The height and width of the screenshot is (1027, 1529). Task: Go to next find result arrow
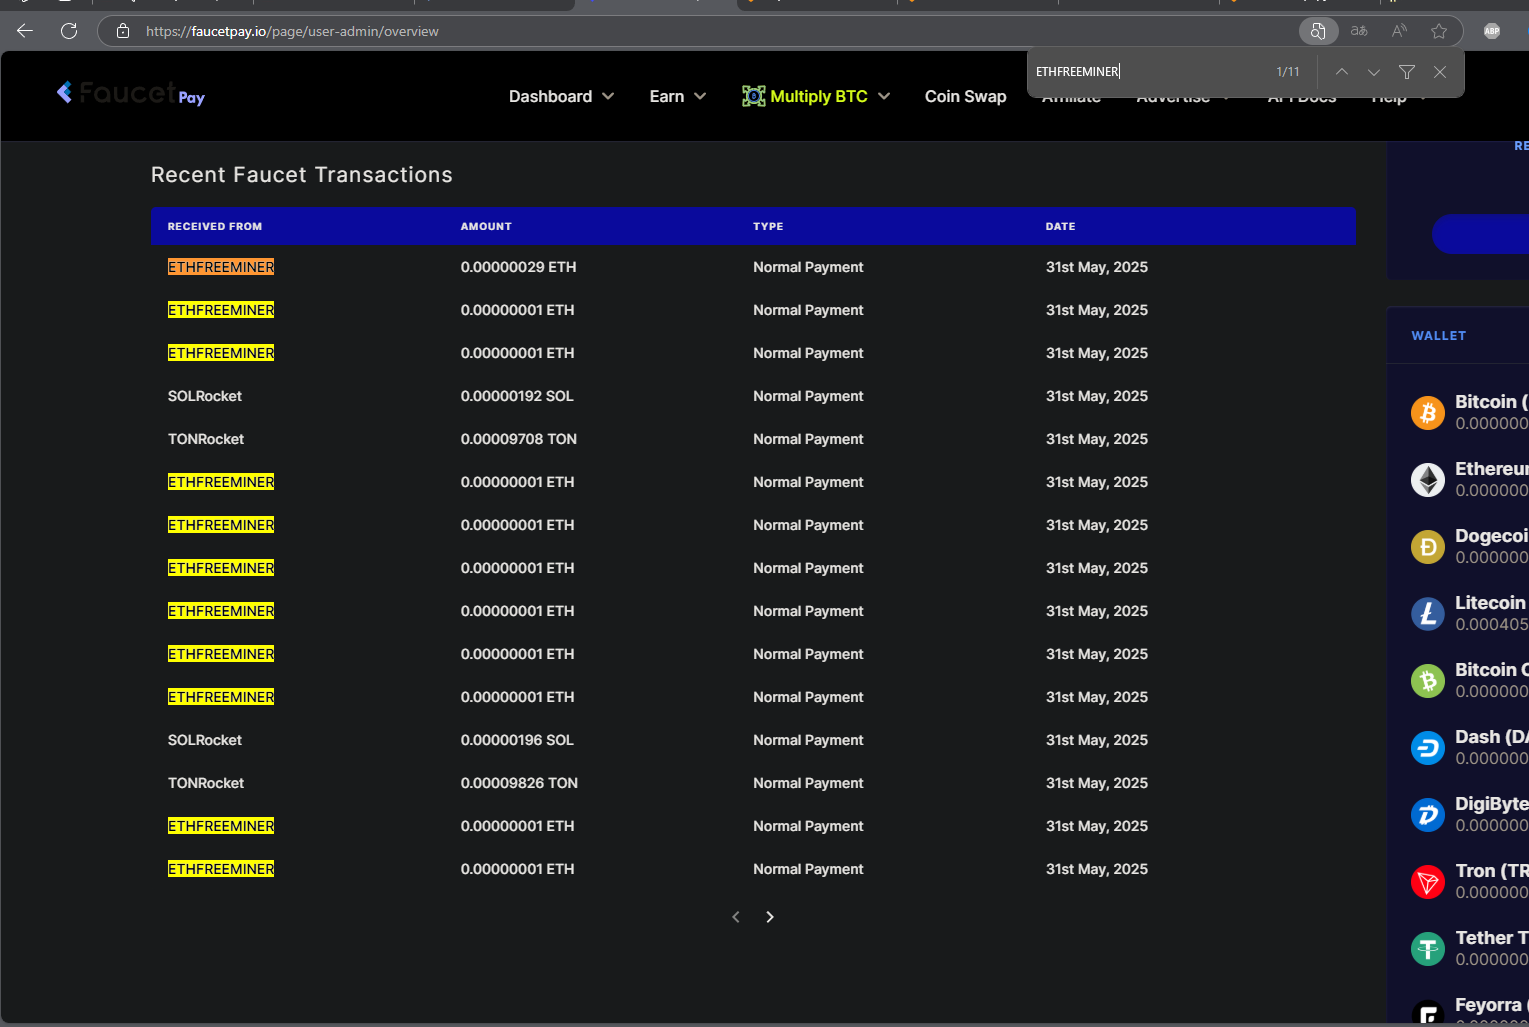[x=1374, y=72]
